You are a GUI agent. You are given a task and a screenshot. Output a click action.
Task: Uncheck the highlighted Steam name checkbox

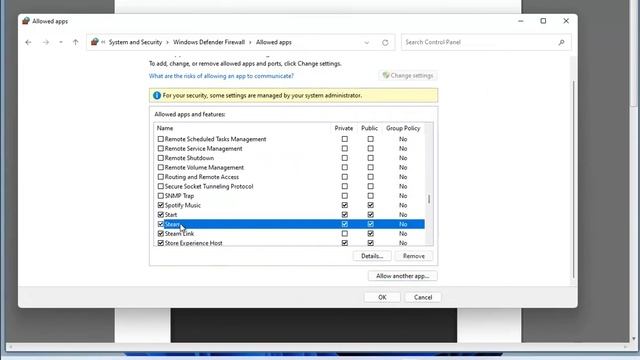click(x=161, y=224)
